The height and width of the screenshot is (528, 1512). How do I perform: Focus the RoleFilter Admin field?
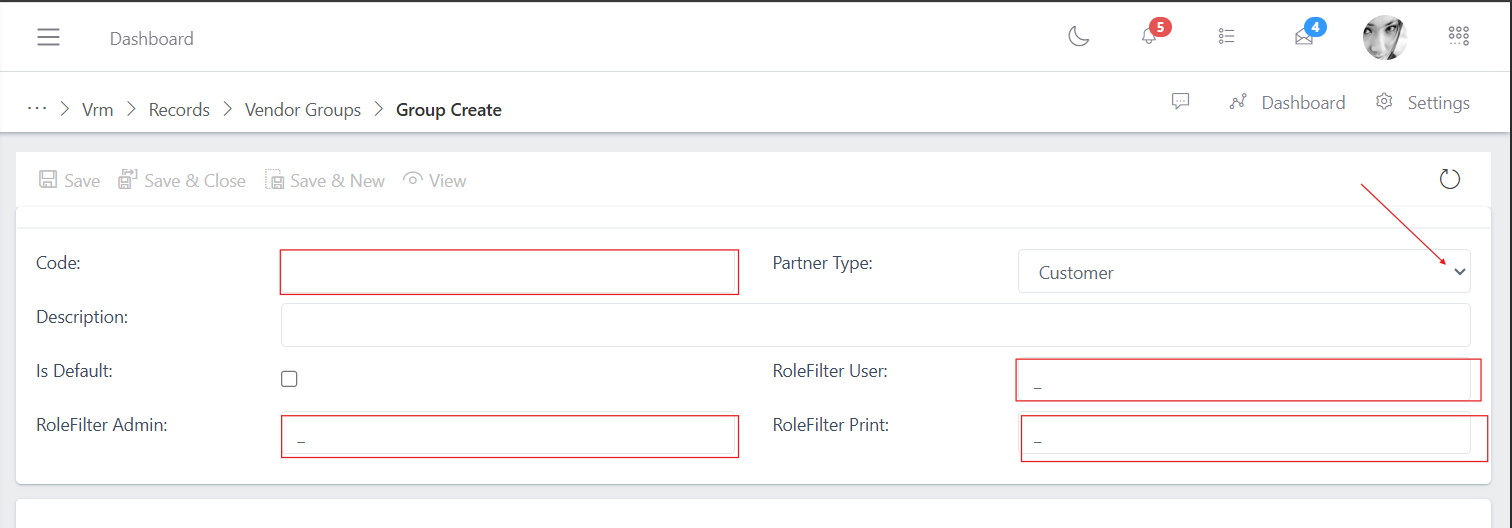[x=509, y=436]
